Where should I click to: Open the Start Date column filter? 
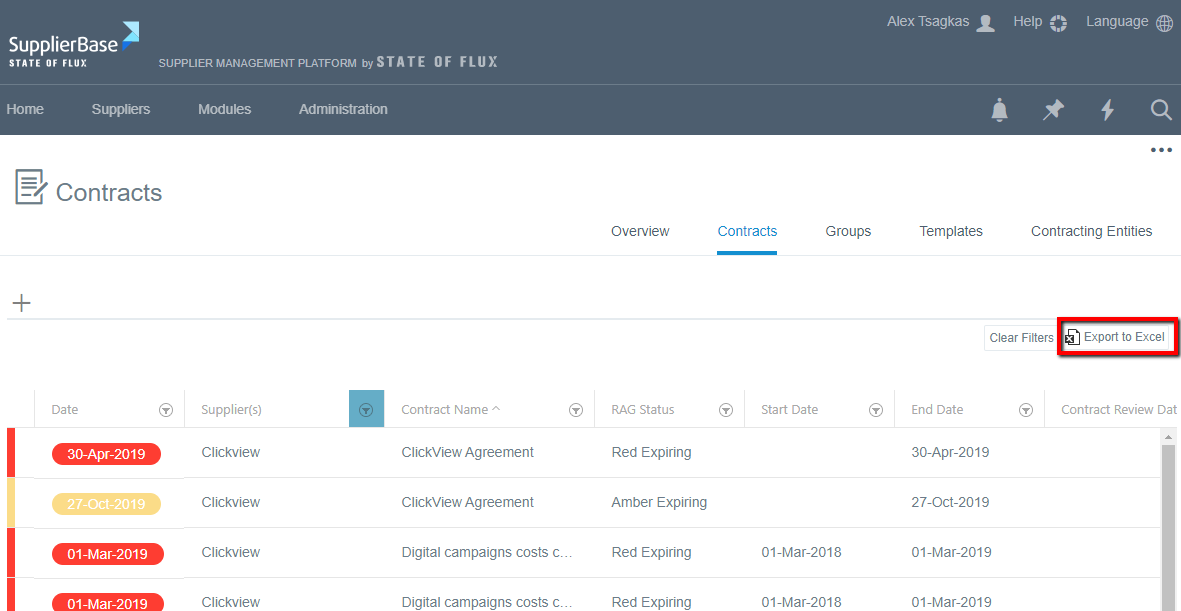pyautogui.click(x=876, y=410)
